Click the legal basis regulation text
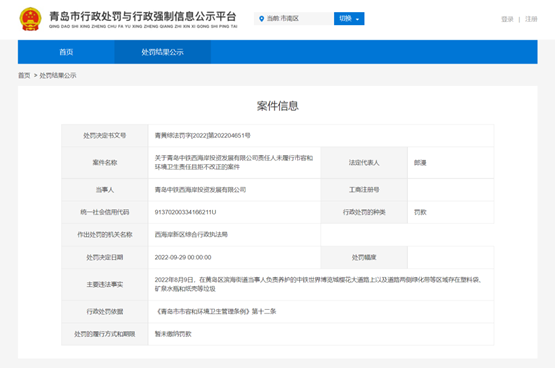Image resolution: width=555 pixels, height=368 pixels. [216, 311]
